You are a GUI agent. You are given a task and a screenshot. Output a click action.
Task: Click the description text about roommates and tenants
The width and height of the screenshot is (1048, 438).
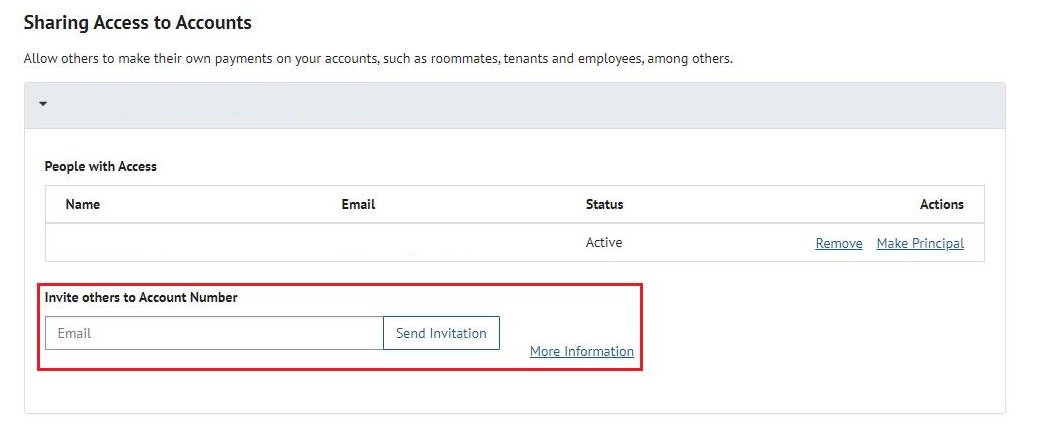click(378, 58)
